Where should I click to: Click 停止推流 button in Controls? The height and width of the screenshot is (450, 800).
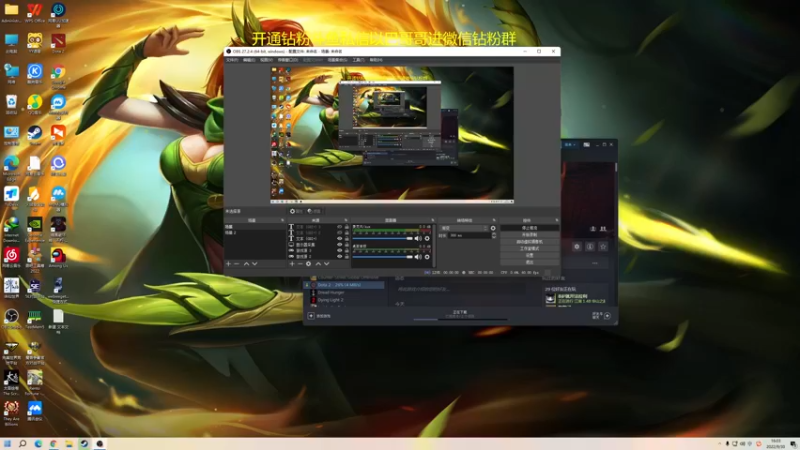(x=530, y=228)
